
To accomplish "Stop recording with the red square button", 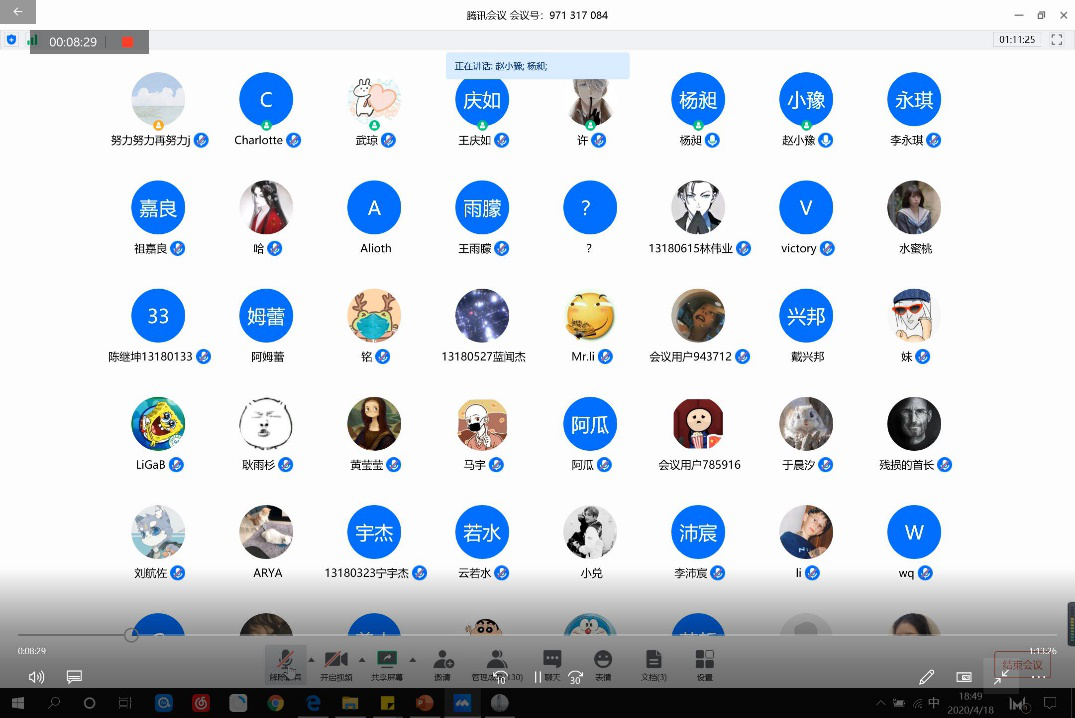I will [x=127, y=42].
